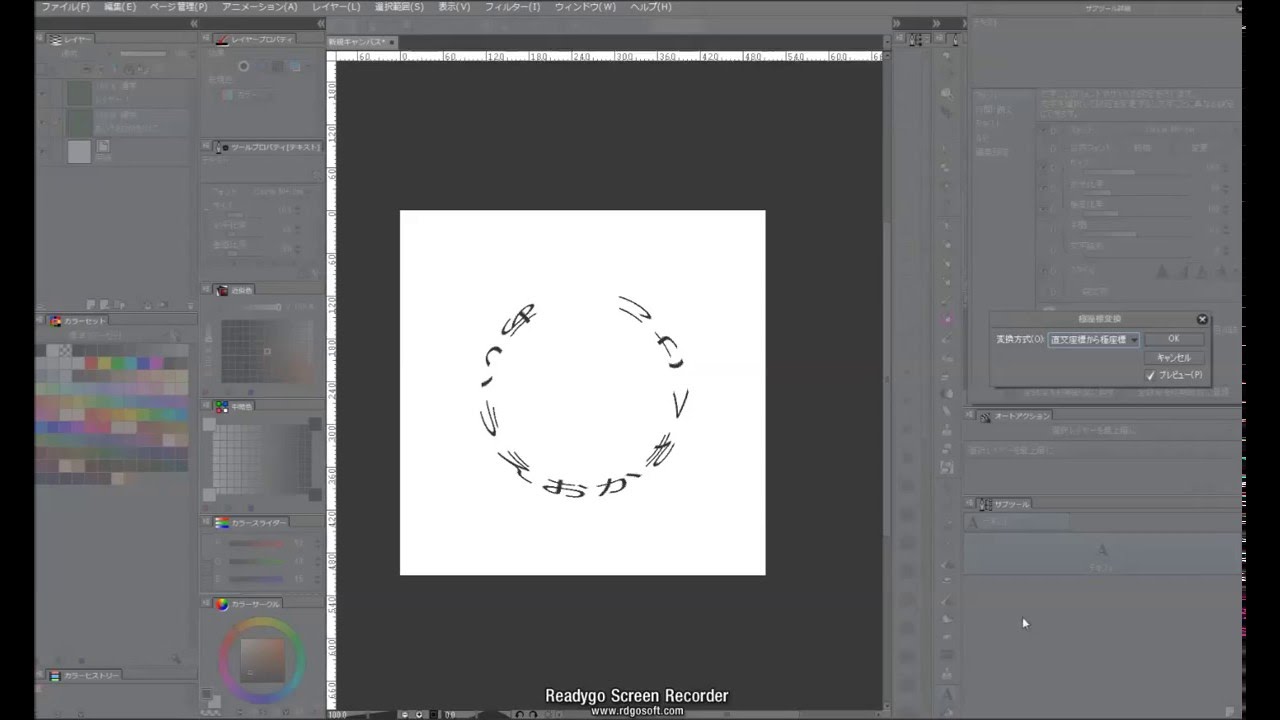Toggle visibility of the 用紙 paper layer
1280x720 pixels.
click(x=42, y=151)
